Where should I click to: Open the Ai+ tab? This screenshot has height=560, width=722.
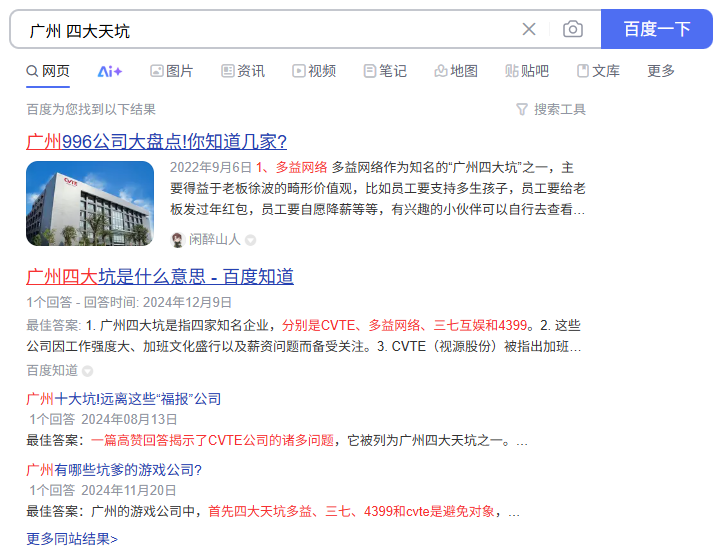110,71
